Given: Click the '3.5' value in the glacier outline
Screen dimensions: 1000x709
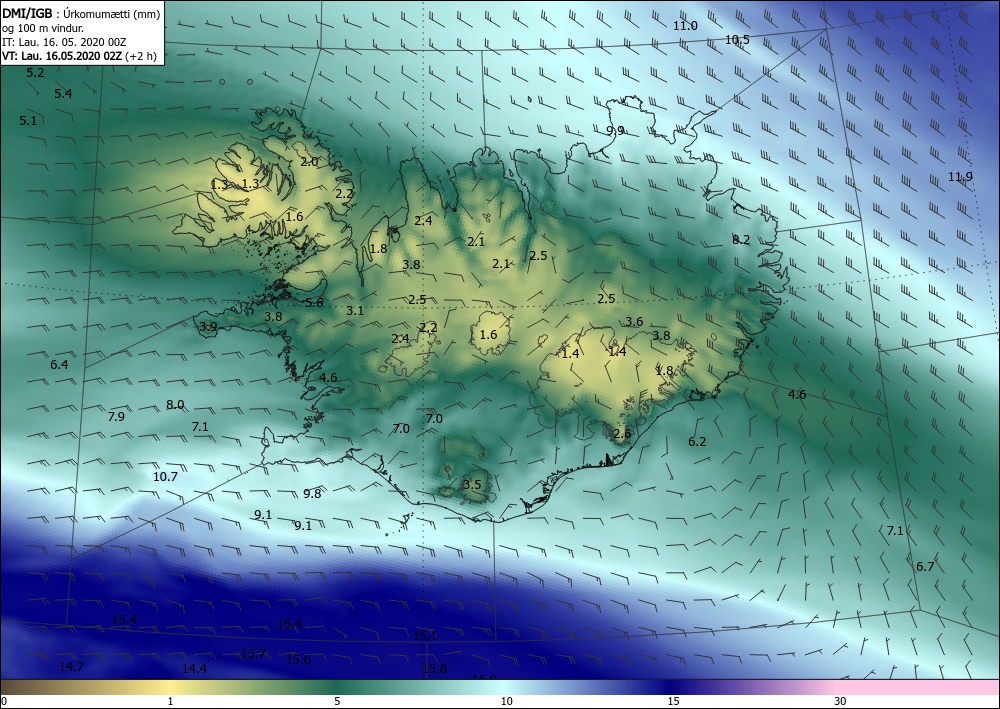Looking at the screenshot, I should pyautogui.click(x=472, y=485).
